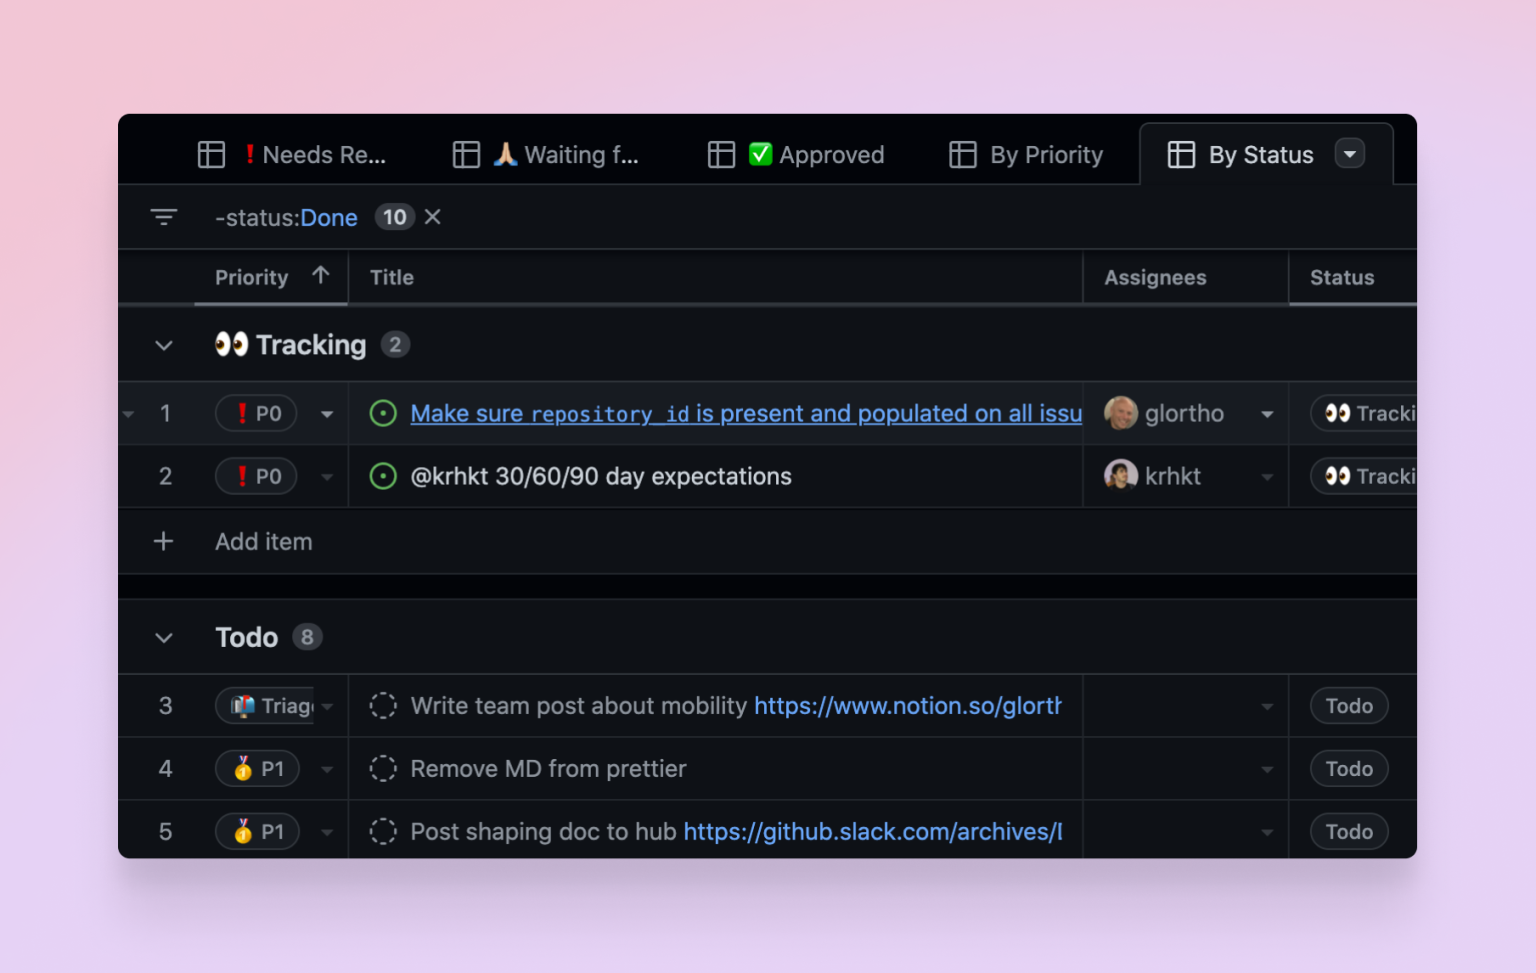Click the open issue icon on repository_id item
Image resolution: width=1536 pixels, height=973 pixels.
pyautogui.click(x=384, y=413)
